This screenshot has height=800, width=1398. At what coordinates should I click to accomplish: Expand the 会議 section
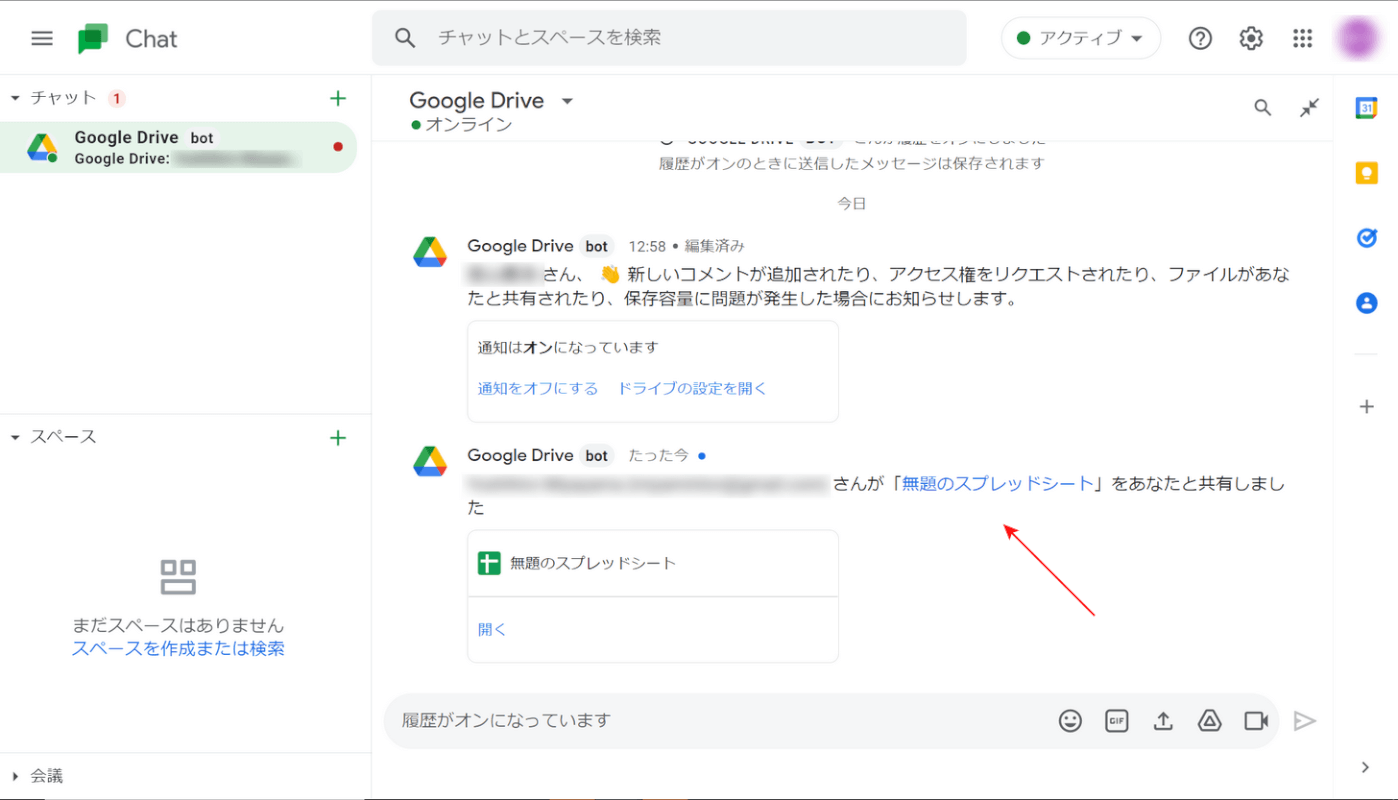click(x=15, y=776)
